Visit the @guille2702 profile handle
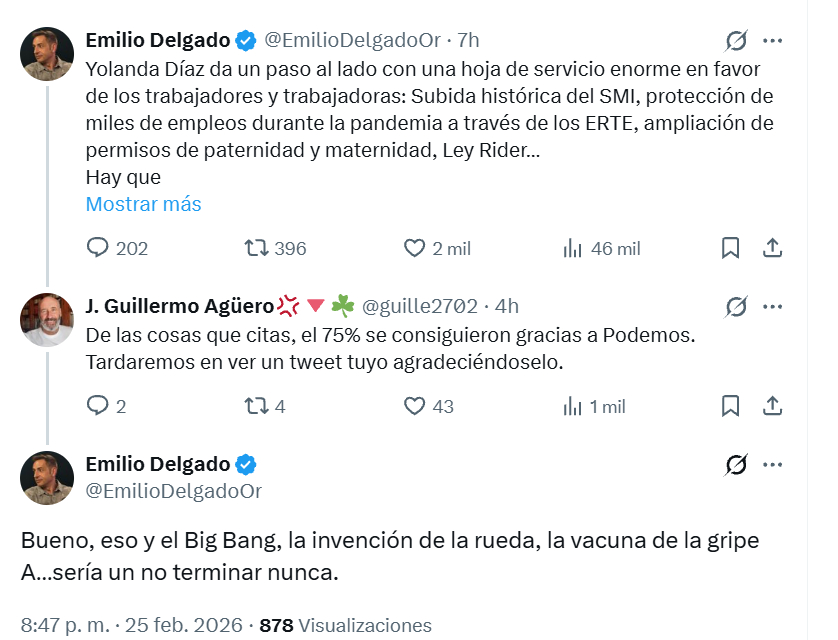The height and width of the screenshot is (640, 838). pyautogui.click(x=419, y=306)
